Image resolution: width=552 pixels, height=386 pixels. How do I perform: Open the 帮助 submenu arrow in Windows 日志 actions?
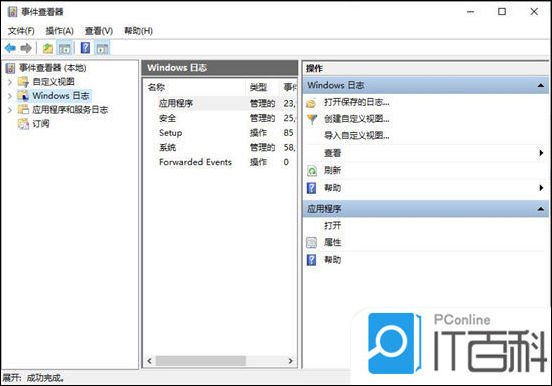(541, 188)
